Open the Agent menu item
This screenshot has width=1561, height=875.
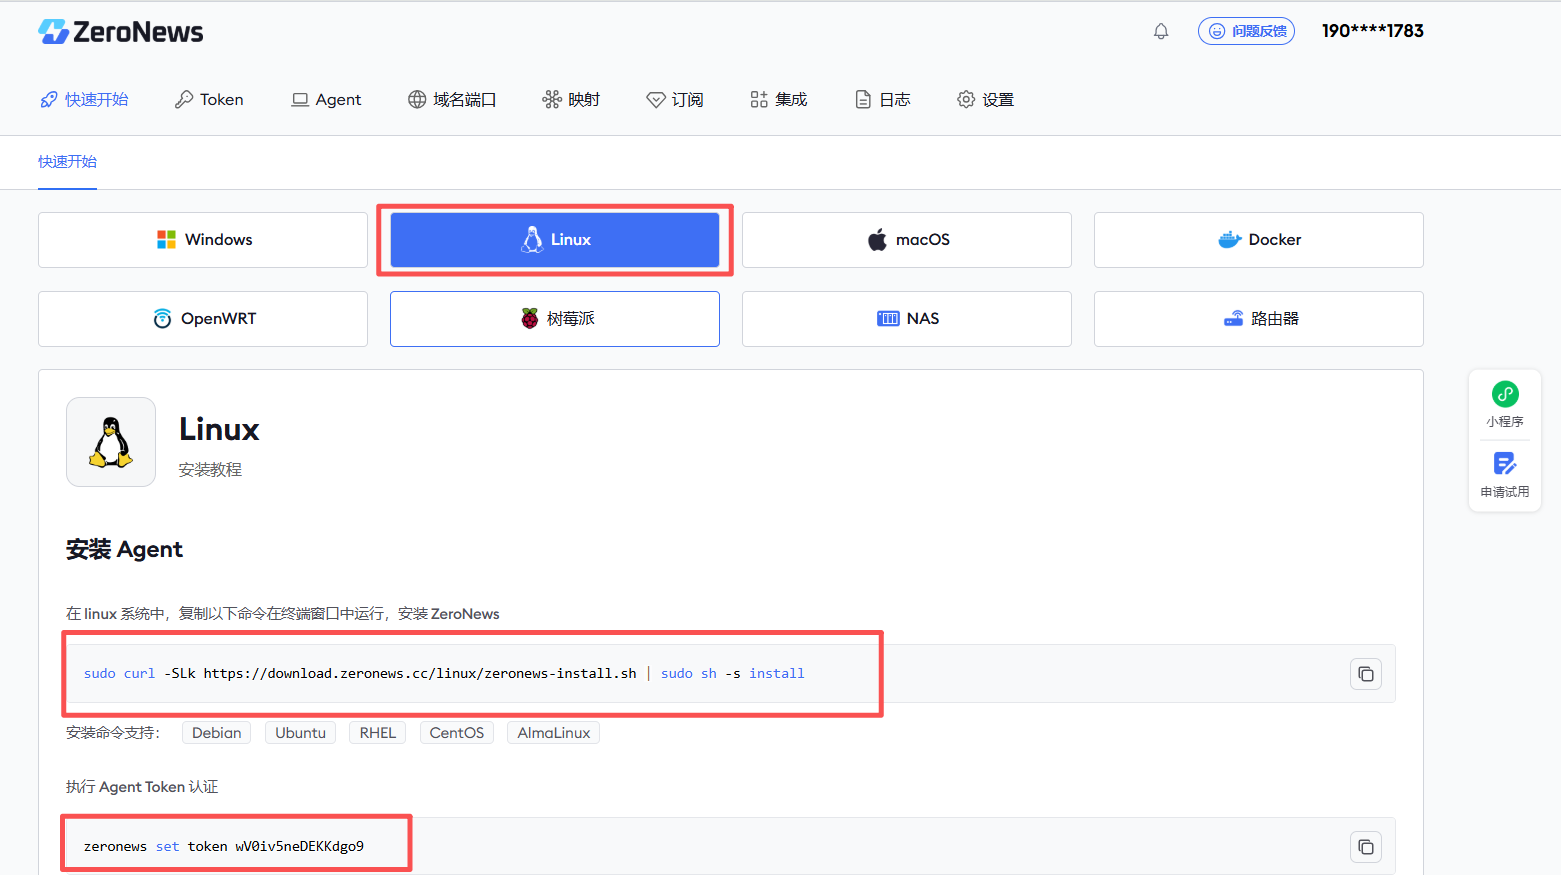(x=326, y=100)
